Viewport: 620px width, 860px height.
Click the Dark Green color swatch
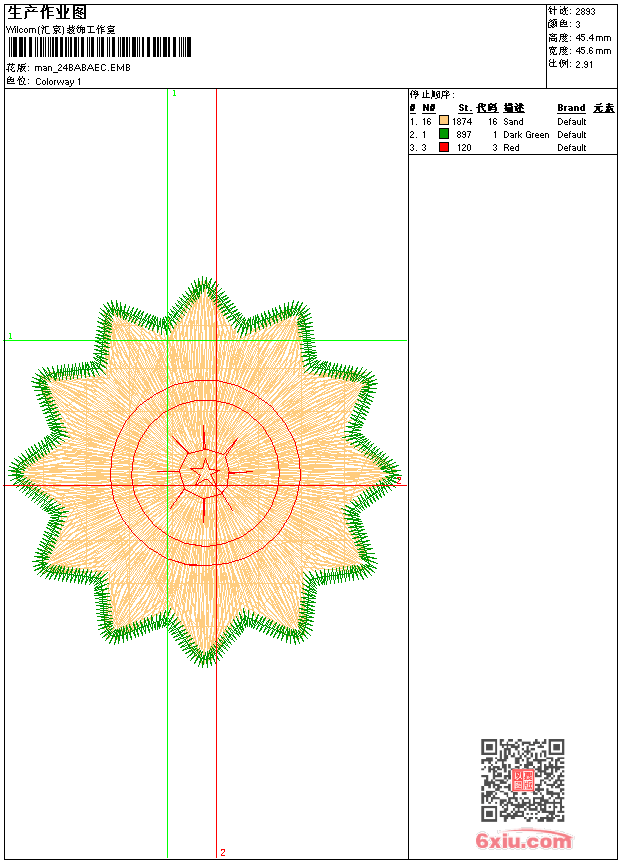point(444,134)
